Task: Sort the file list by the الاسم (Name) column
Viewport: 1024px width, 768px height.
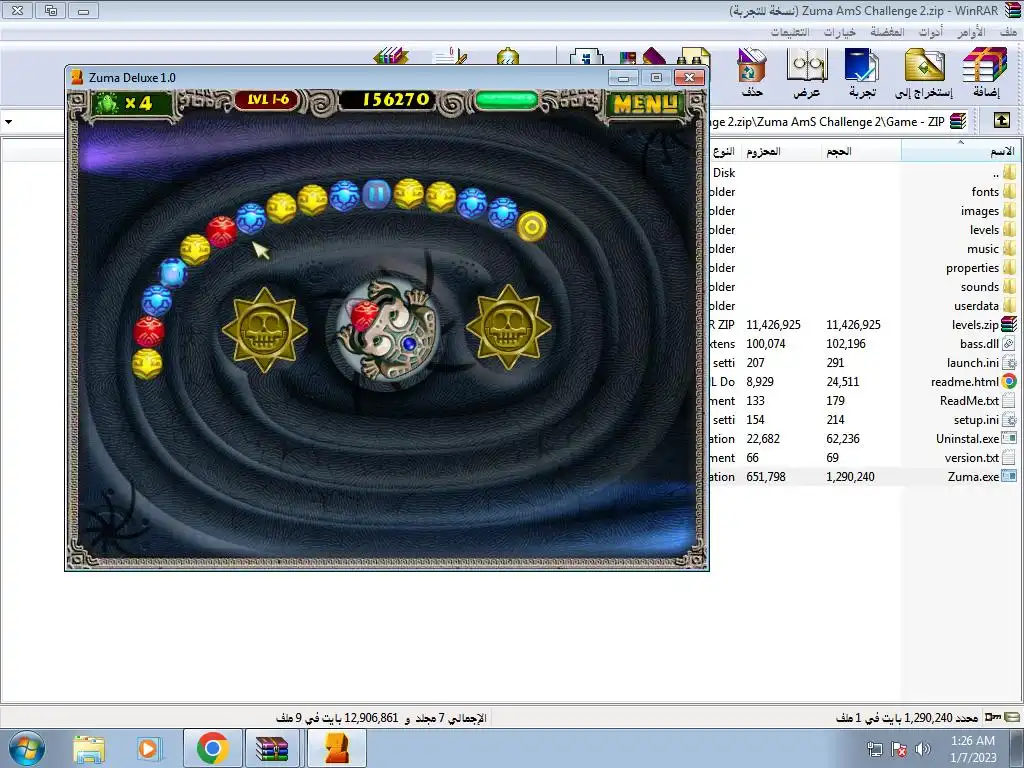Action: 960,152
